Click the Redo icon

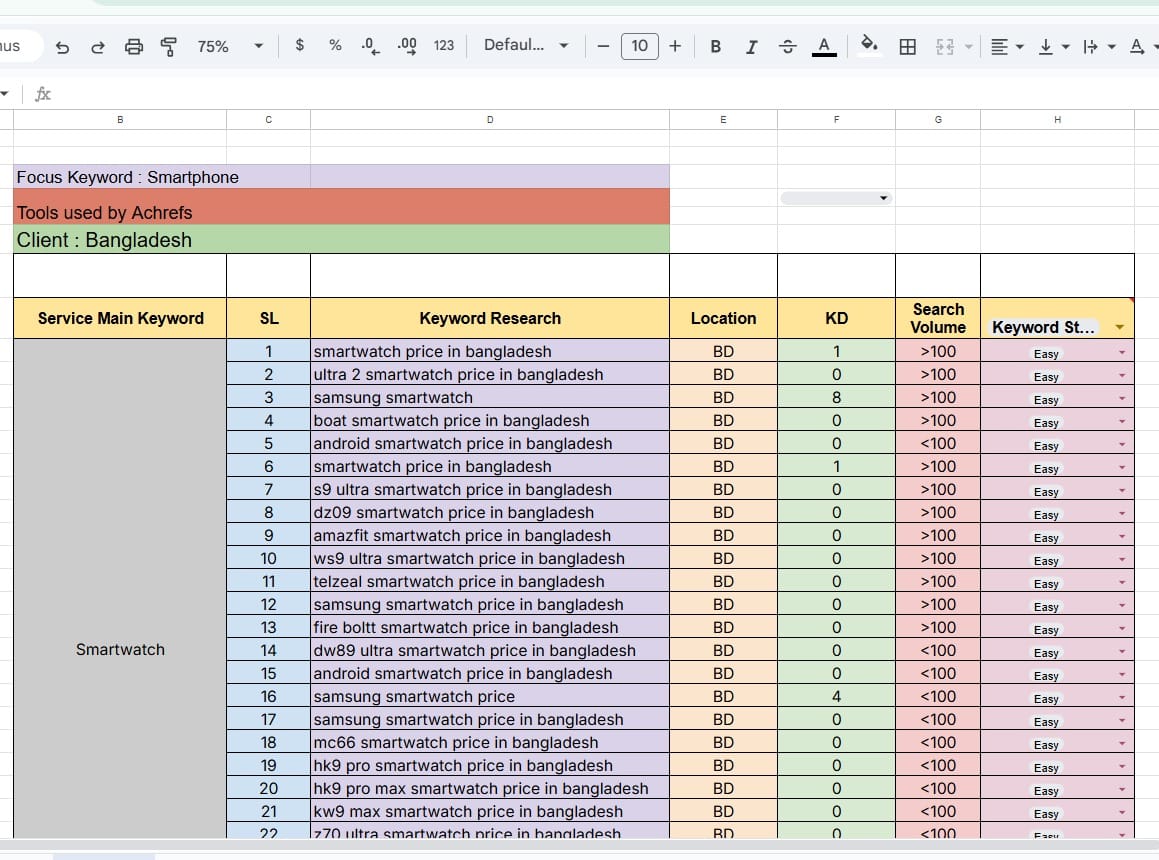98,46
